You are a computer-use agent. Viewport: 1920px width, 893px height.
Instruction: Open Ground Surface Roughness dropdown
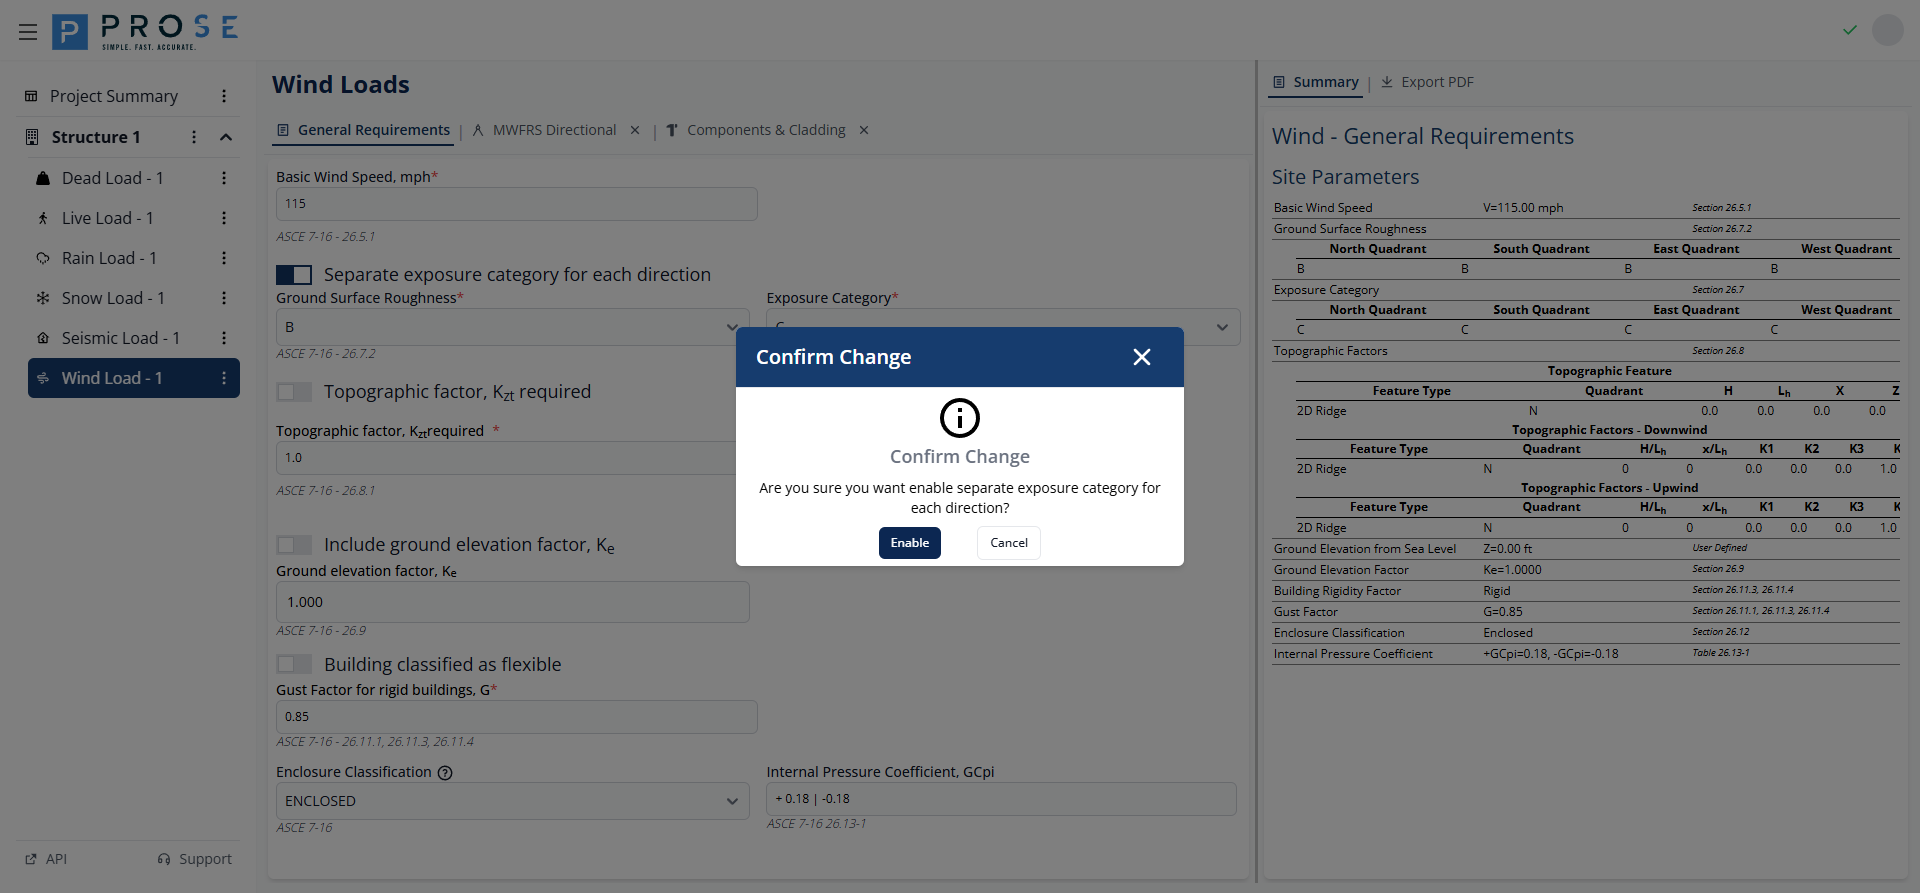pos(512,327)
